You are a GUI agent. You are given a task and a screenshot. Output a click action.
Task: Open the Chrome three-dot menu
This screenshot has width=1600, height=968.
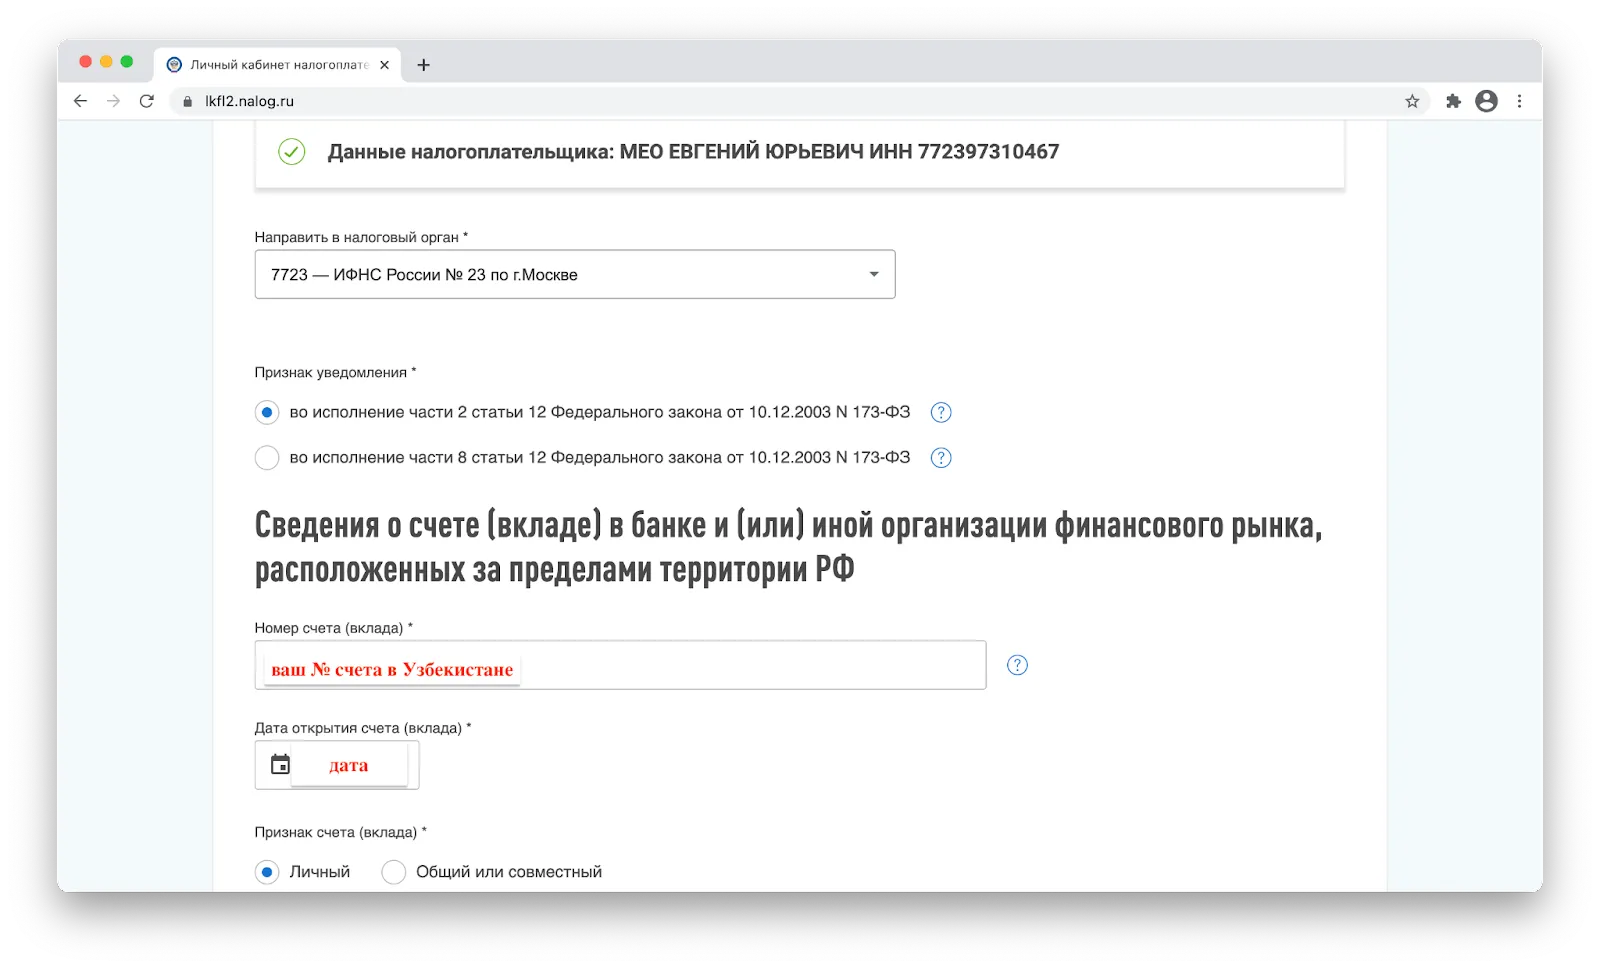(x=1519, y=101)
